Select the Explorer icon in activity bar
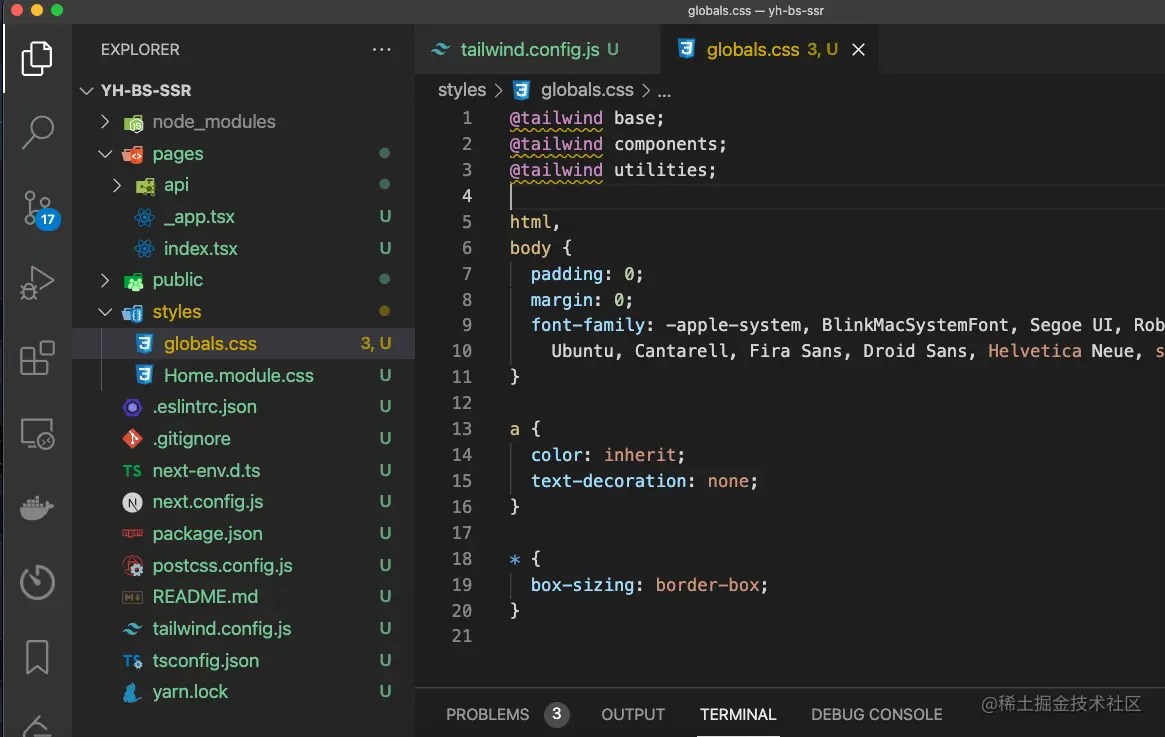Screen dimensions: 1165x737 pyautogui.click(x=37, y=57)
